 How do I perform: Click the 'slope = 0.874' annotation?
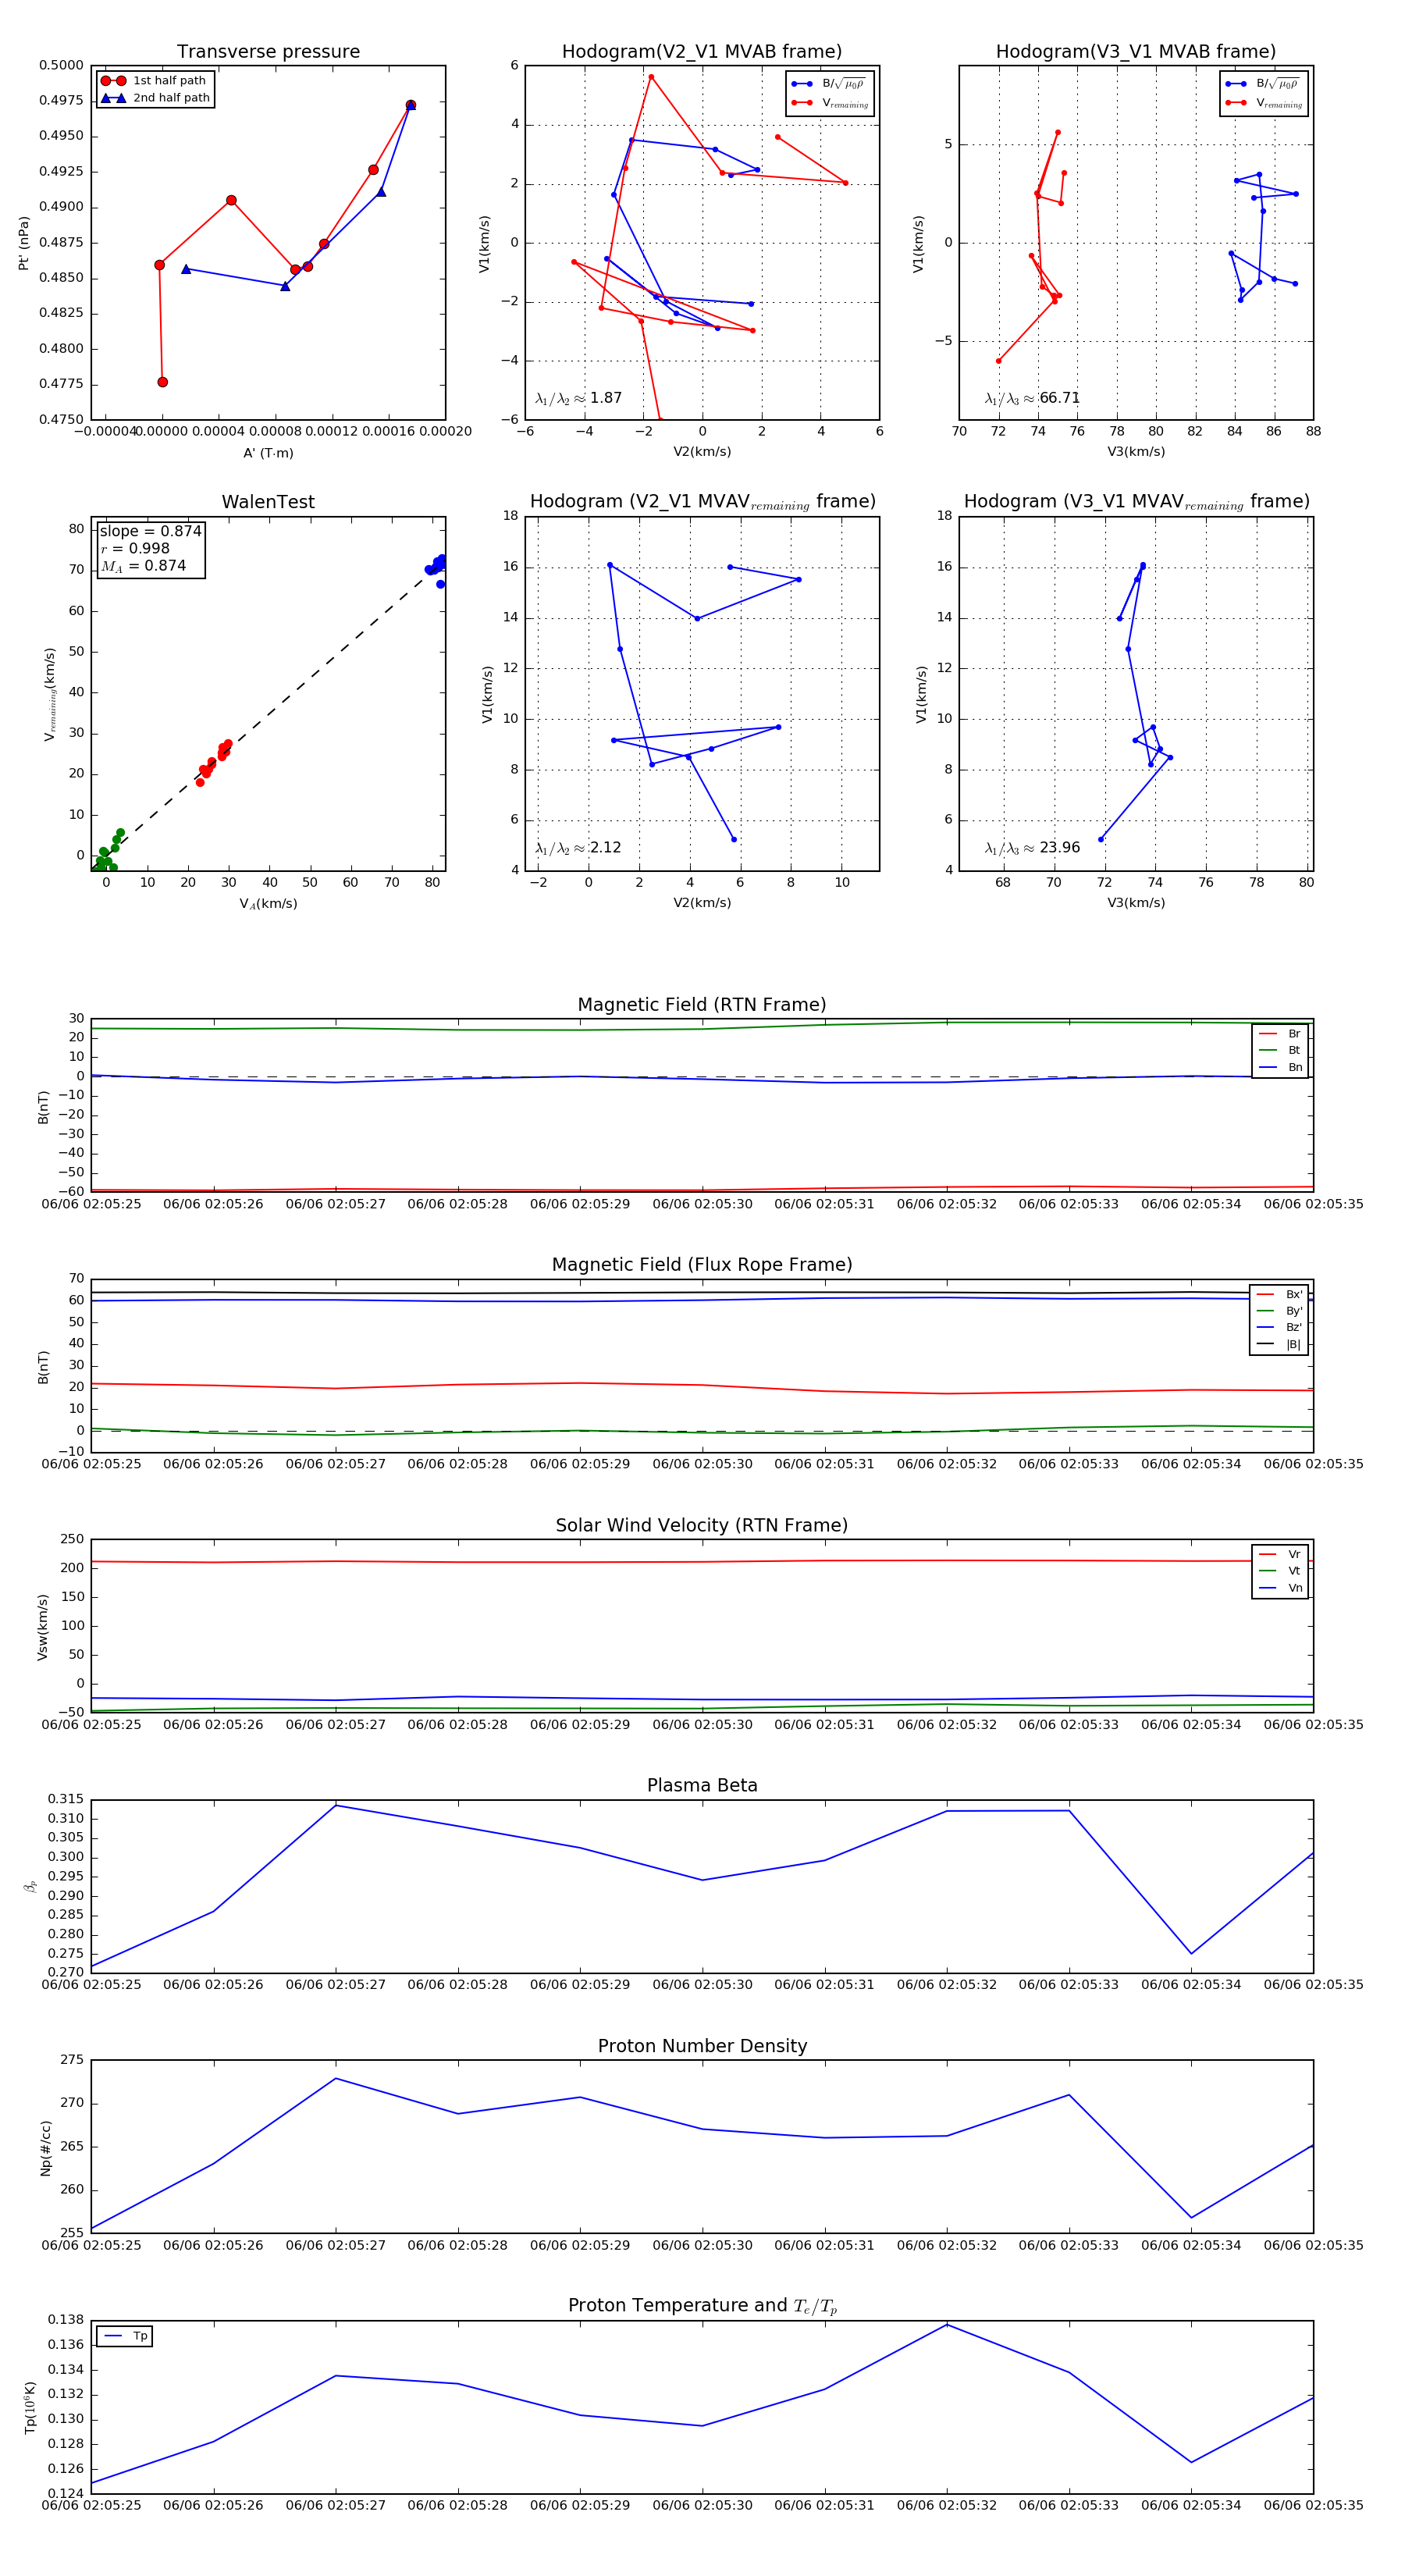(150, 531)
